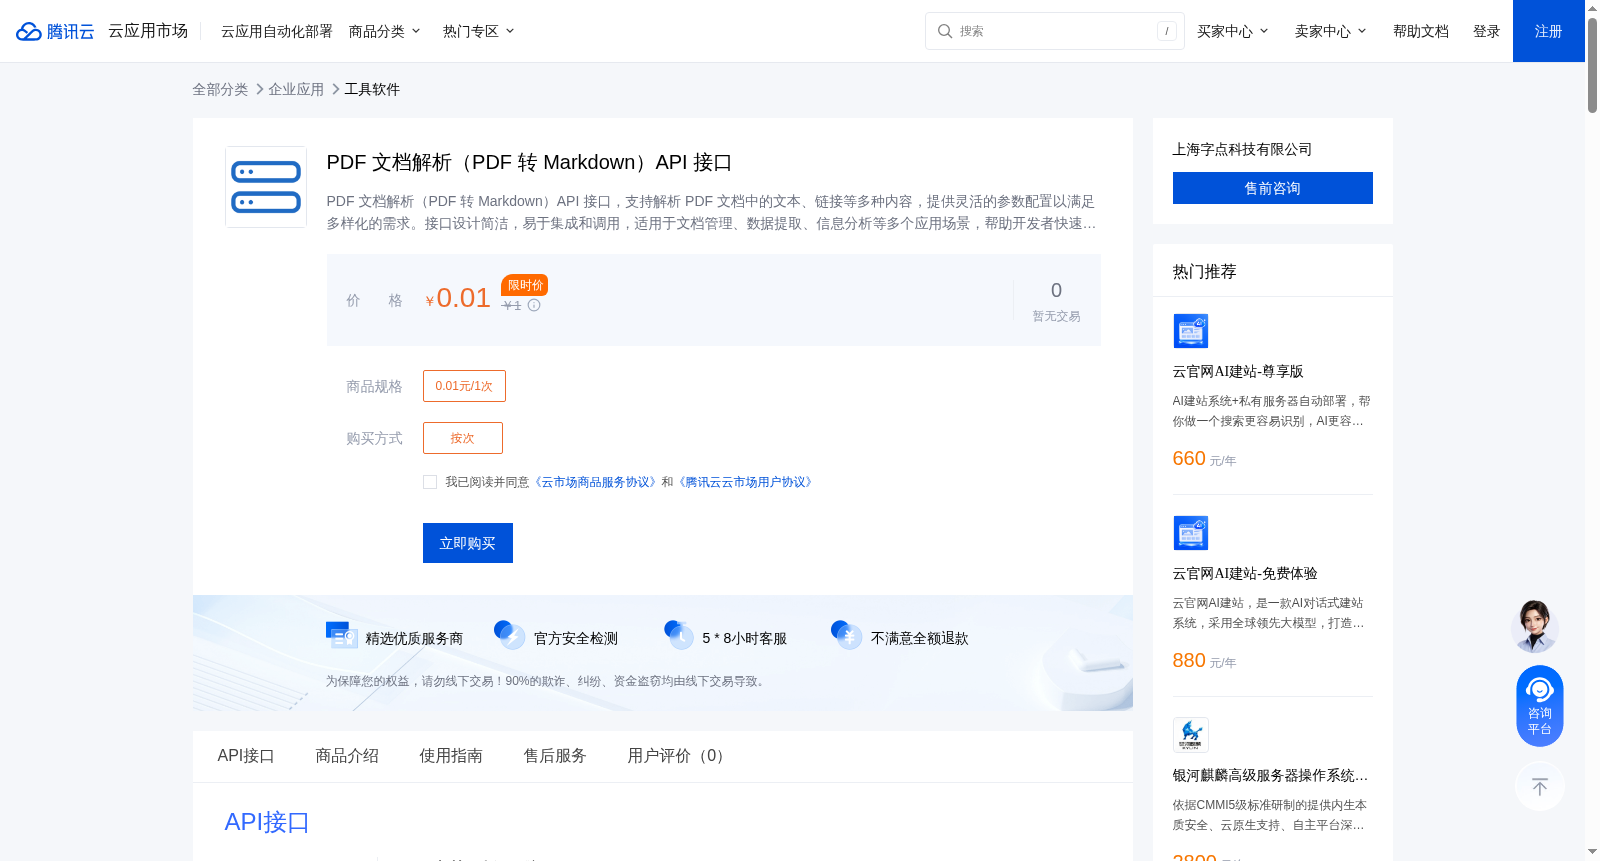Open the 咨询平台 floating button
The width and height of the screenshot is (1600, 861).
click(1539, 706)
